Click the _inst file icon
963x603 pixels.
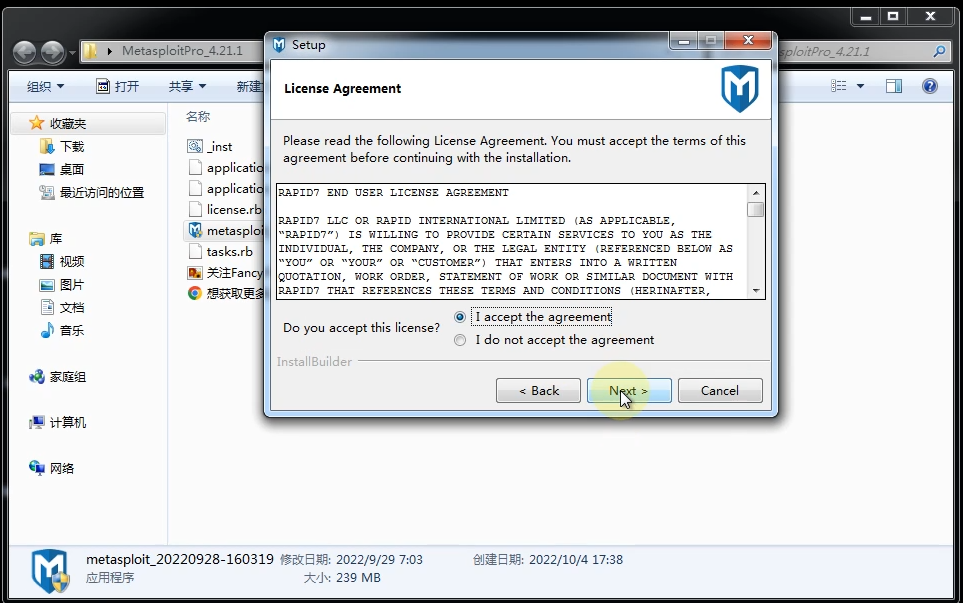click(195, 146)
